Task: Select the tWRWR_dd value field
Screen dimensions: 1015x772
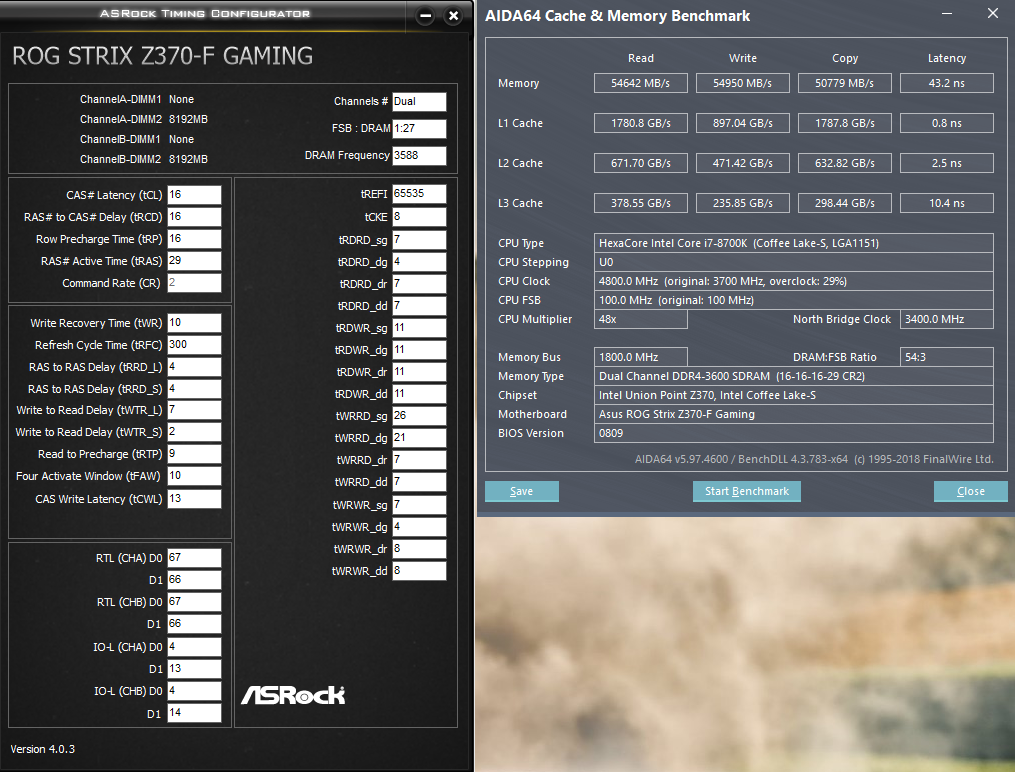Action: [419, 571]
